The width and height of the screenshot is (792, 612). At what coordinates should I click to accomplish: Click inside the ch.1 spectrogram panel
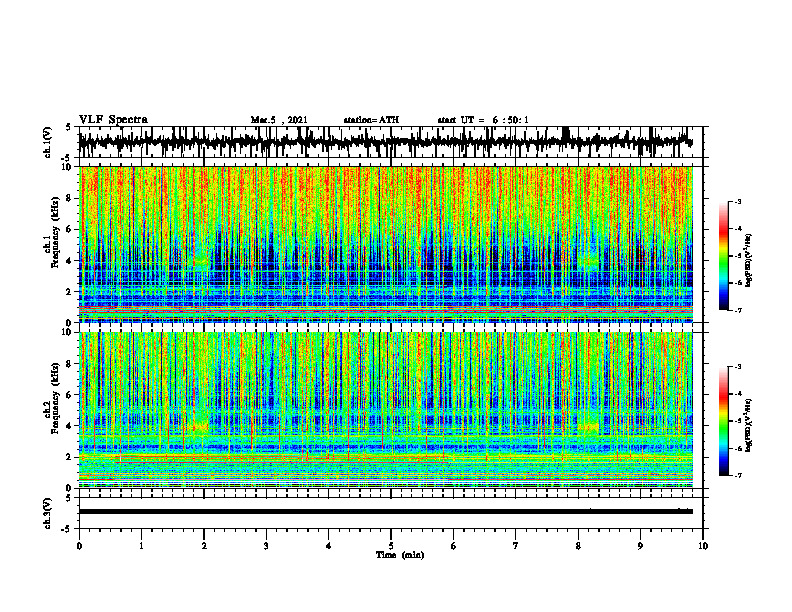[x=385, y=244]
